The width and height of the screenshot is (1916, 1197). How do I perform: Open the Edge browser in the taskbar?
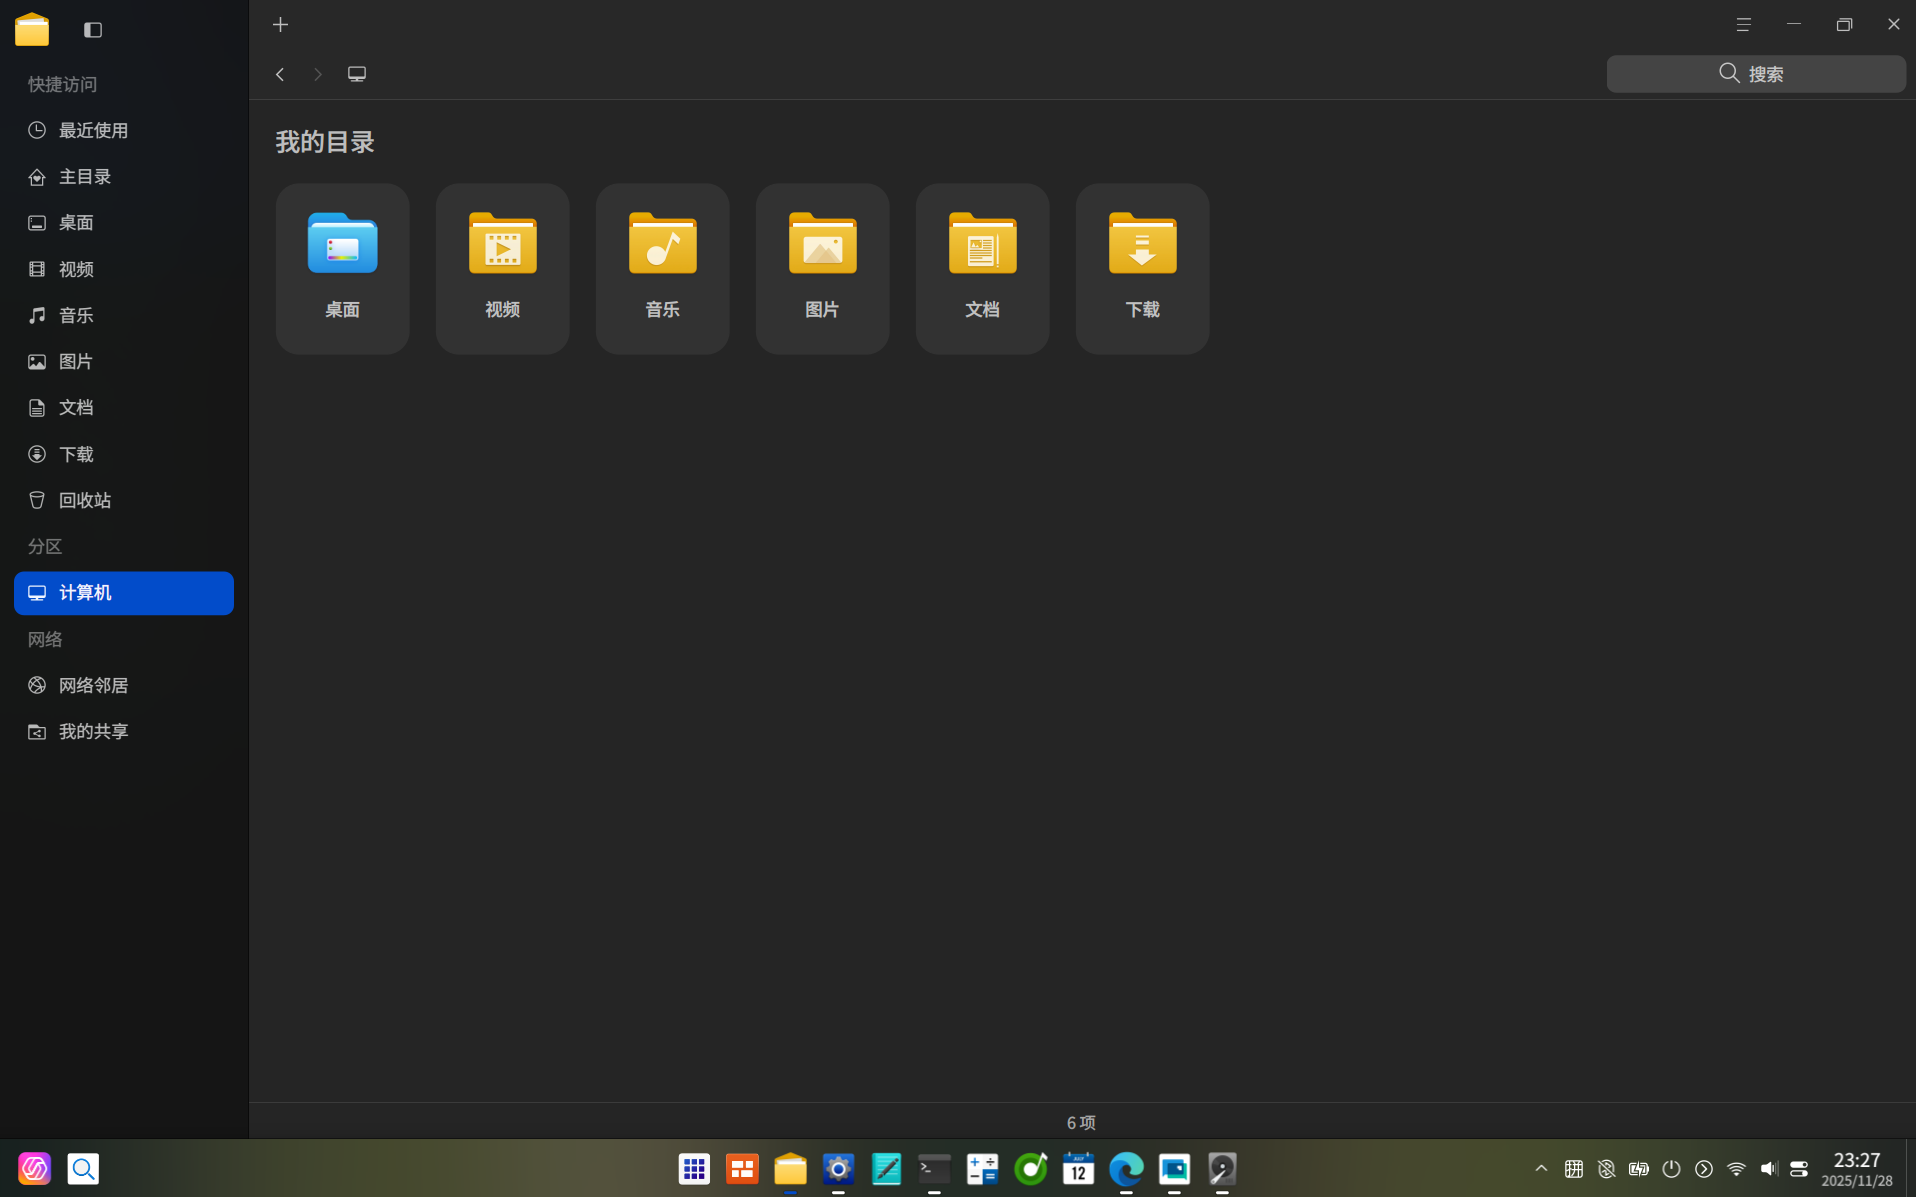point(1126,1168)
